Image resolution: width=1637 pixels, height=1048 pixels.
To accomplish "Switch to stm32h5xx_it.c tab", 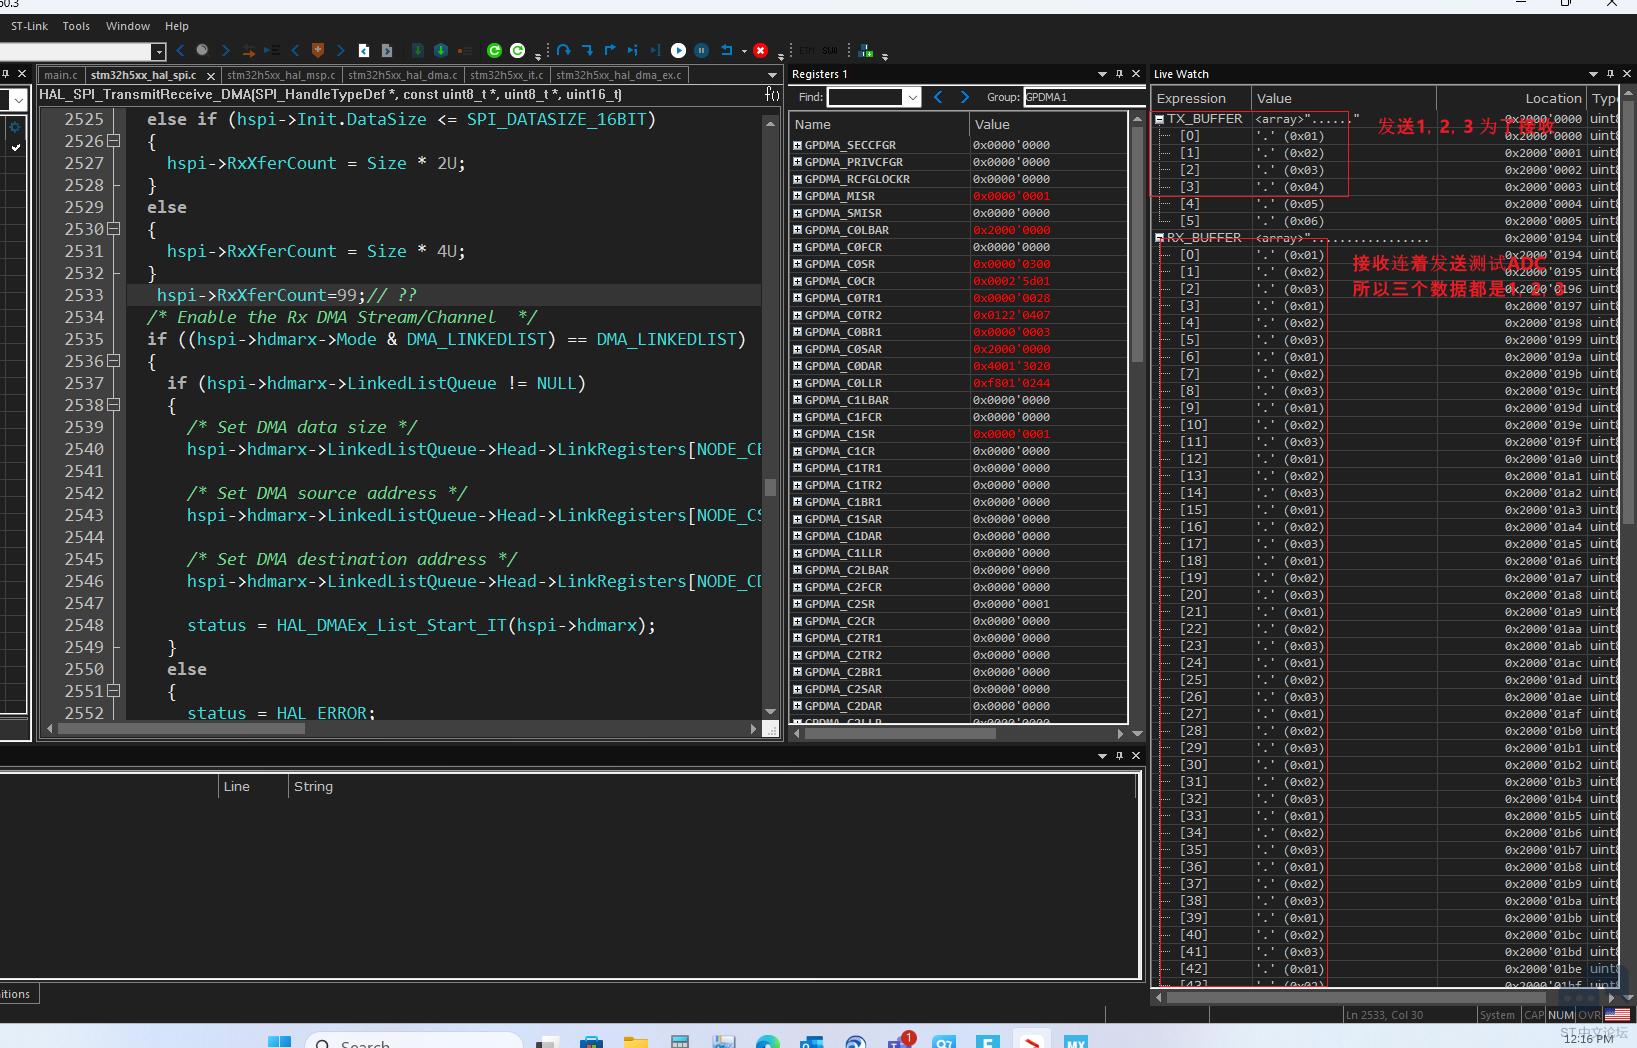I will click(x=507, y=75).
